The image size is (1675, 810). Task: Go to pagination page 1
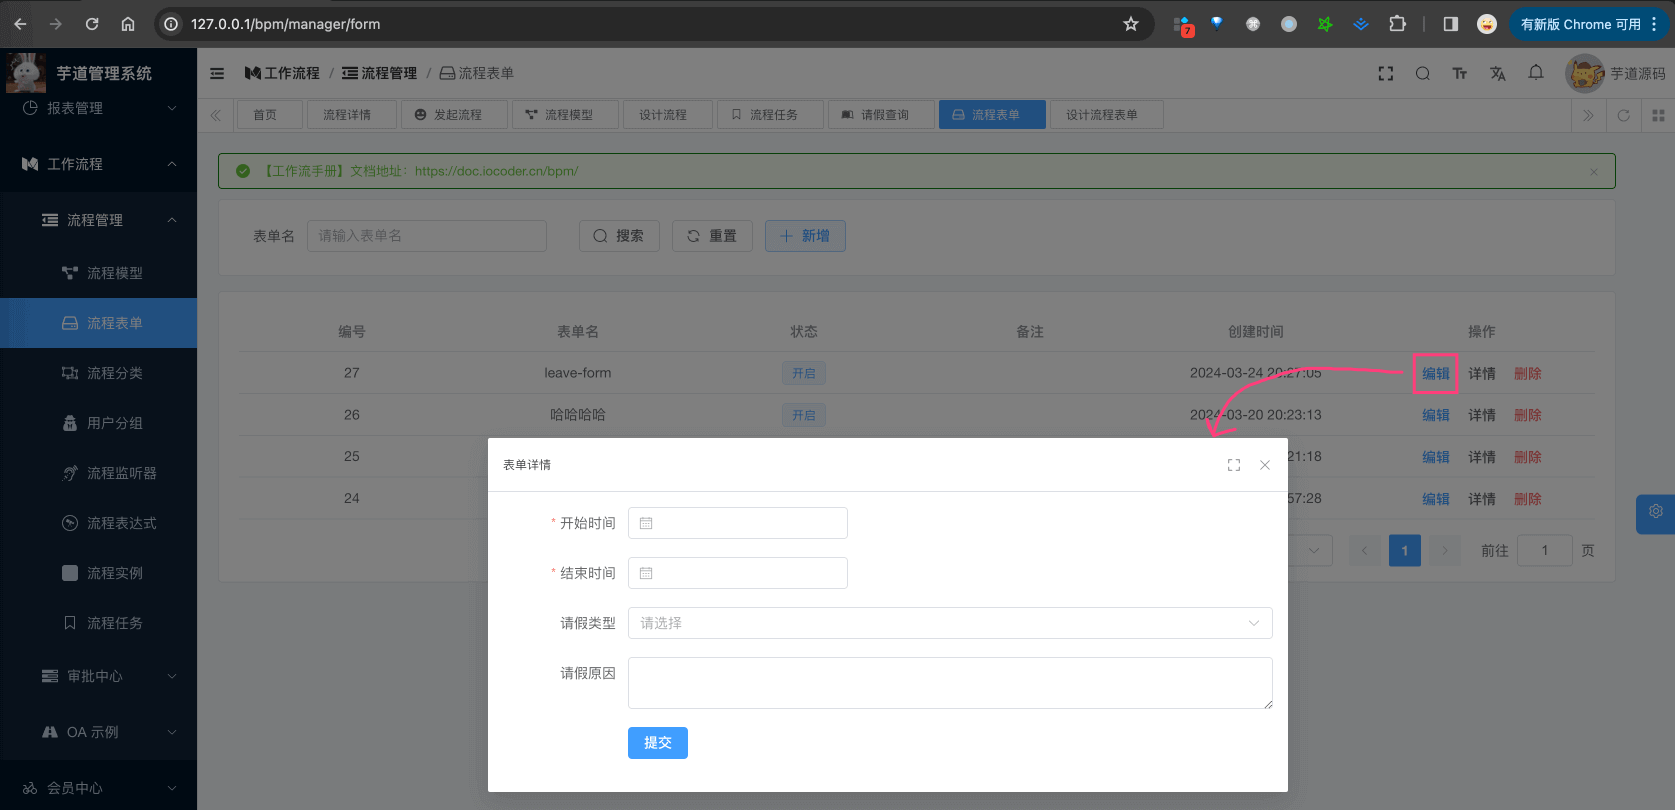(1405, 550)
